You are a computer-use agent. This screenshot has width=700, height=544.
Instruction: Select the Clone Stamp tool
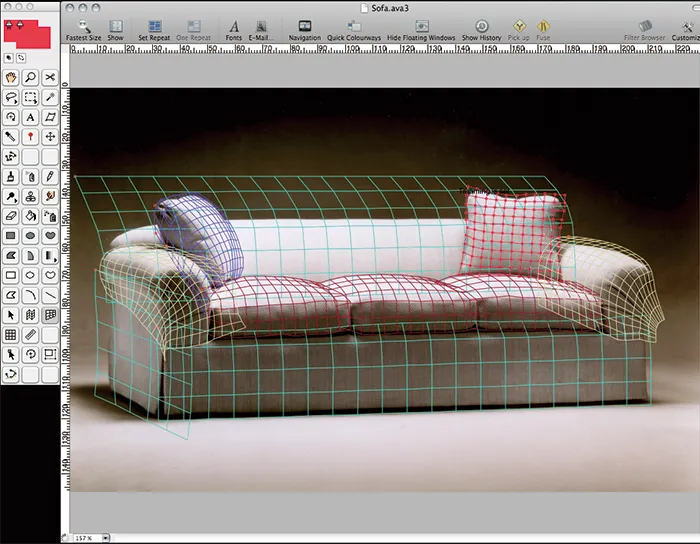30,196
